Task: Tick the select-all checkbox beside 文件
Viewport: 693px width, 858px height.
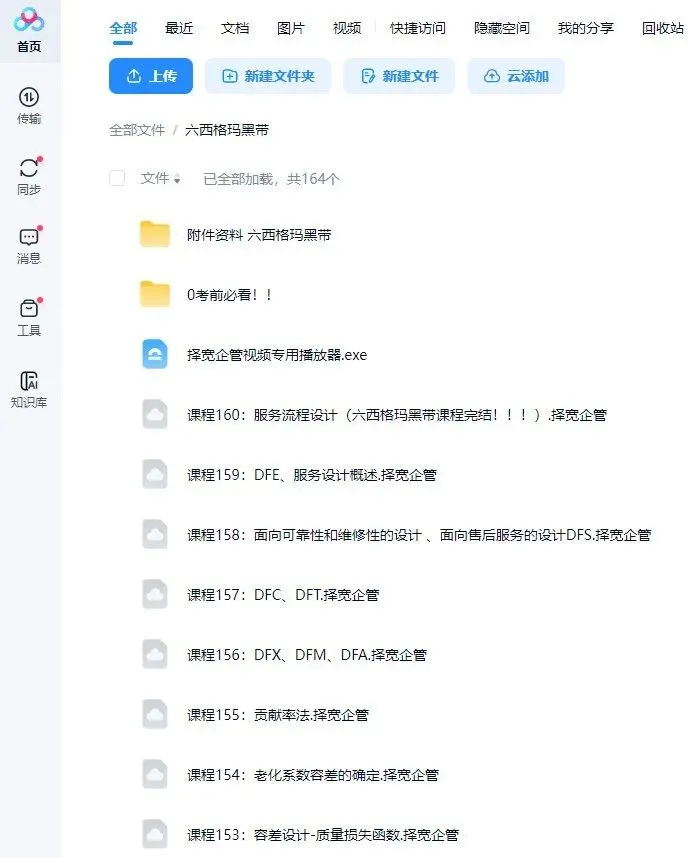Action: click(x=117, y=178)
